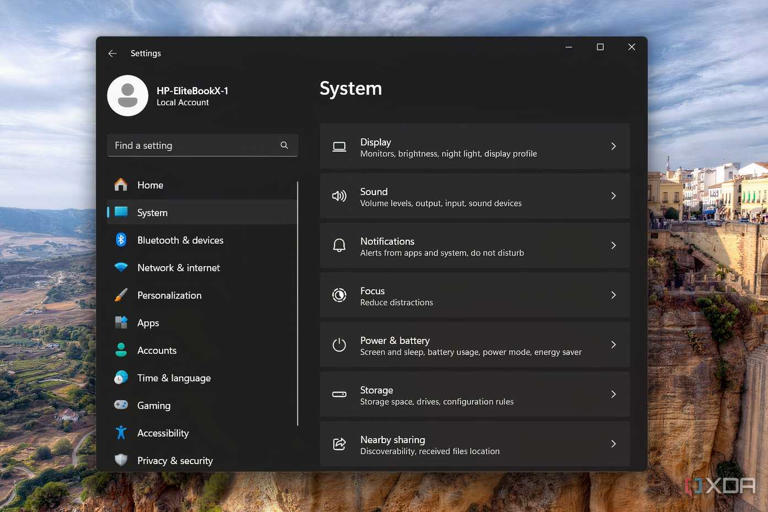Click the Storage drive icon
Viewport: 768px width, 512px height.
tap(339, 394)
